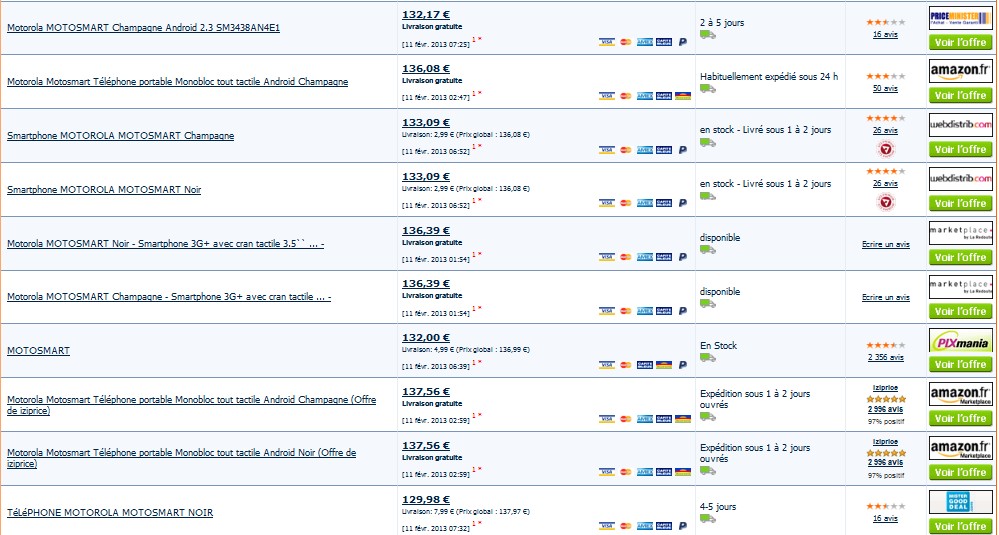Click 'Voir l'offre' for Smartphone MOTOROLA MOTOSMART Champagne
999x535 pixels.
[x=961, y=149]
